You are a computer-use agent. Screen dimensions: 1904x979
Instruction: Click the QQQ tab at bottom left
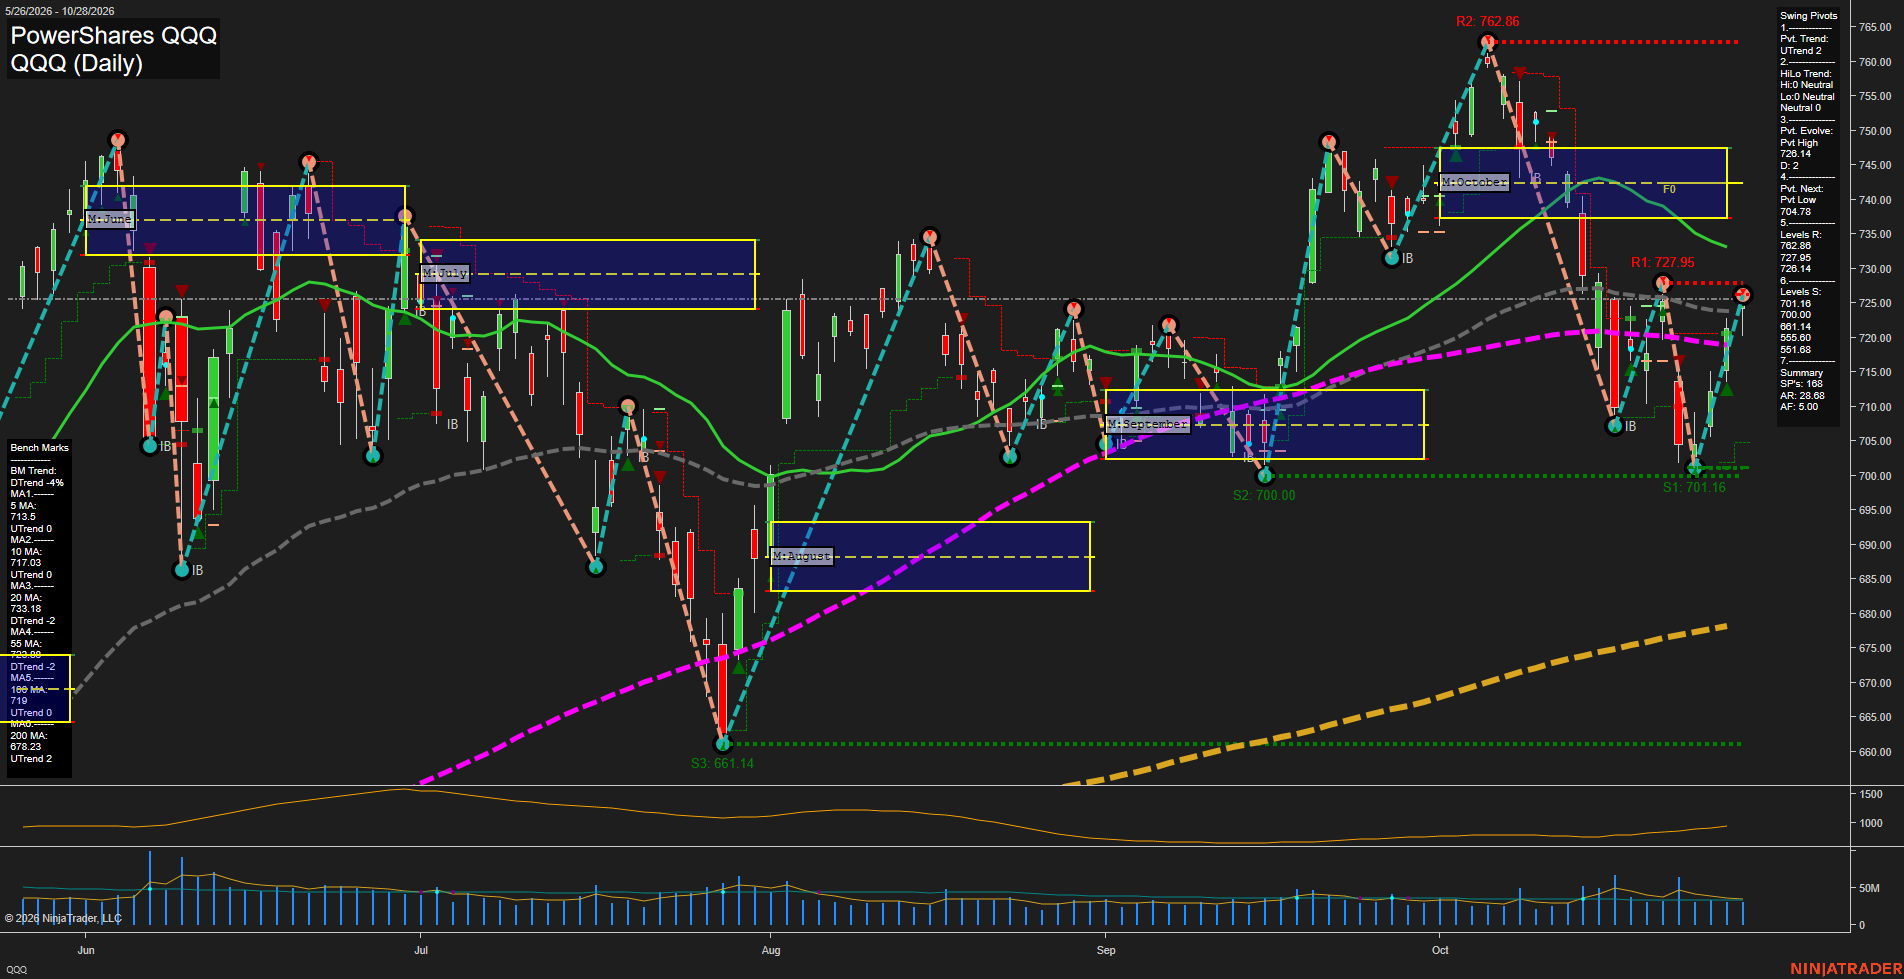pyautogui.click(x=17, y=970)
